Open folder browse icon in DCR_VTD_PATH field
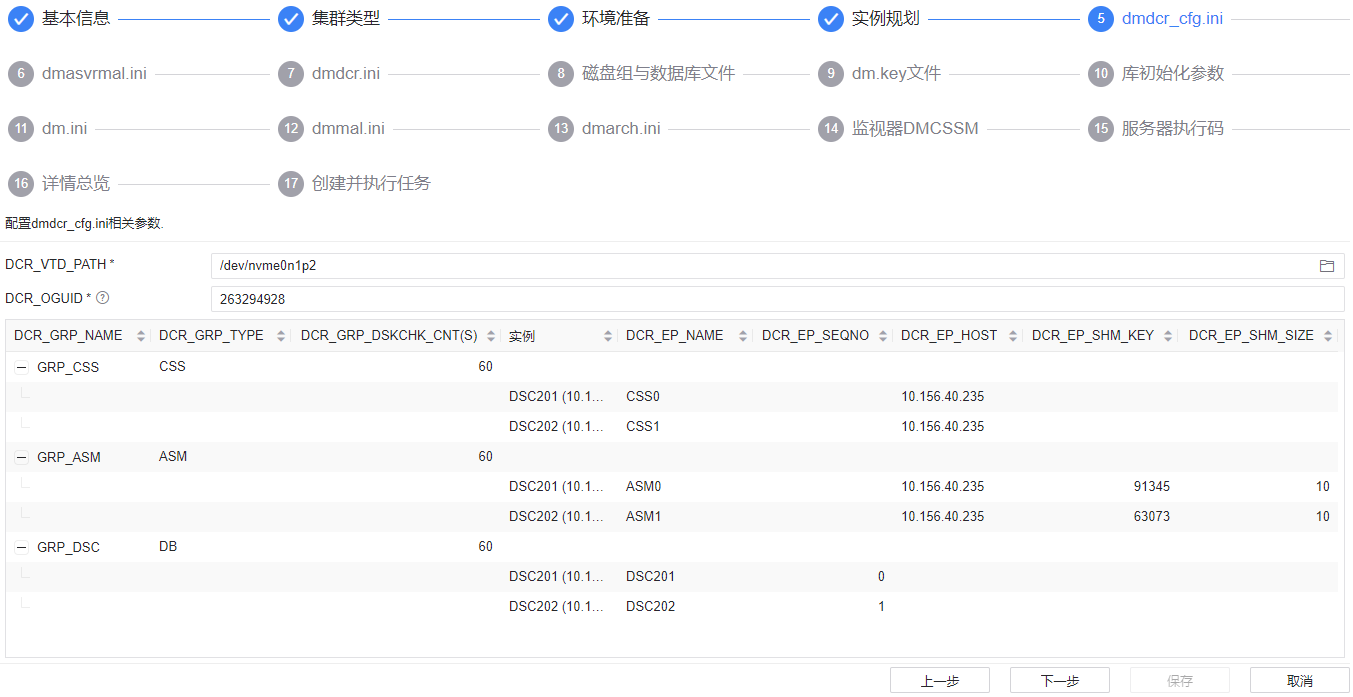The width and height of the screenshot is (1353, 697). click(x=1327, y=266)
